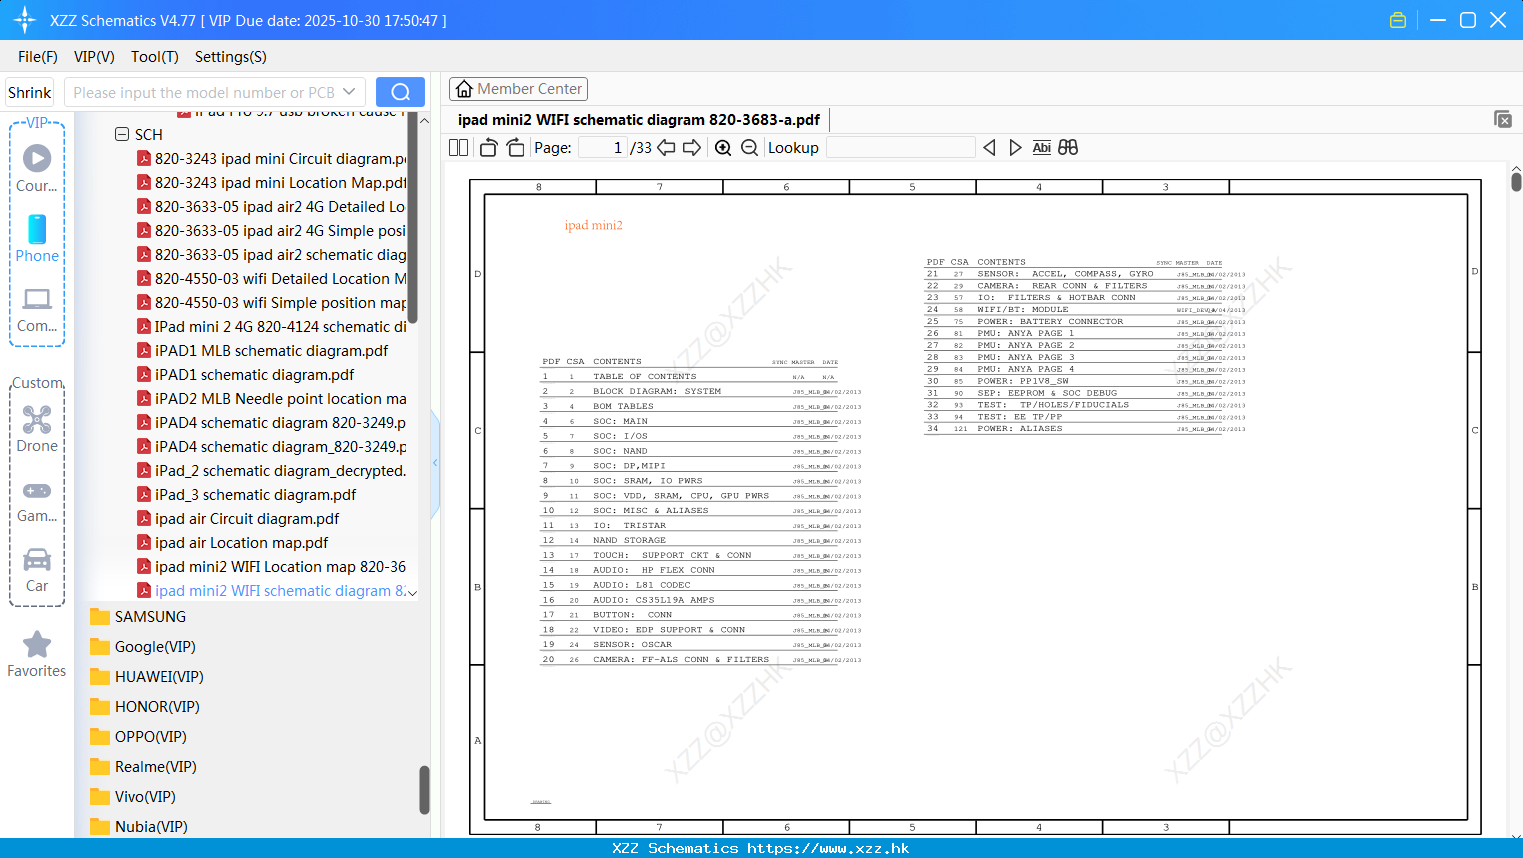The height and width of the screenshot is (858, 1523).
Task: Click the pop-out window icon at document tab right
Action: tap(1503, 119)
